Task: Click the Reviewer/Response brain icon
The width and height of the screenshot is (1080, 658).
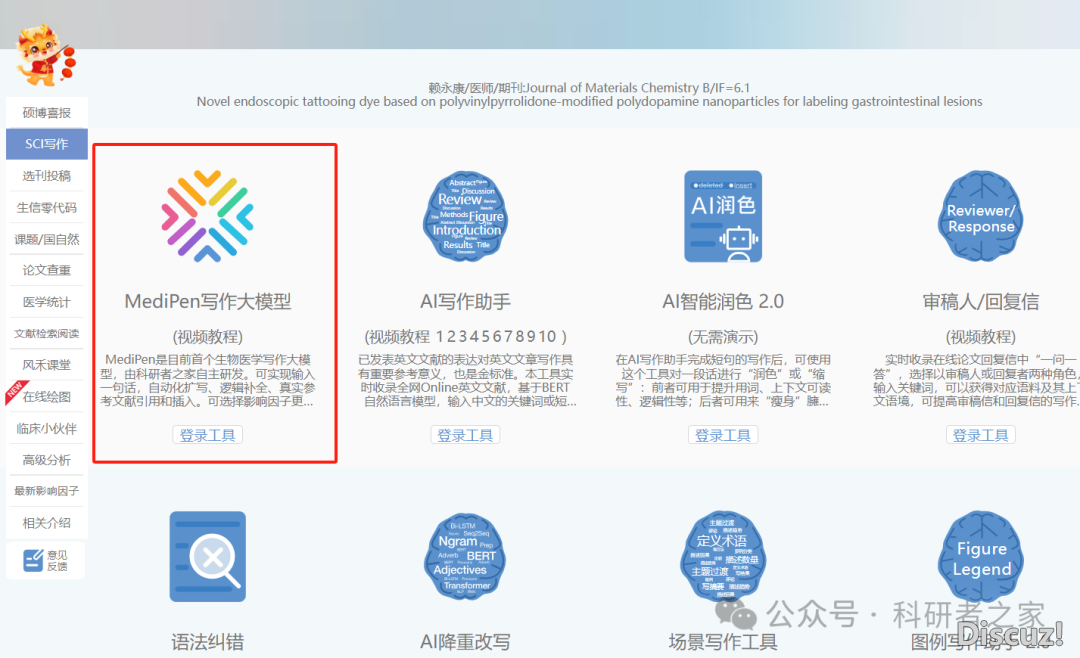Action: click(981, 216)
